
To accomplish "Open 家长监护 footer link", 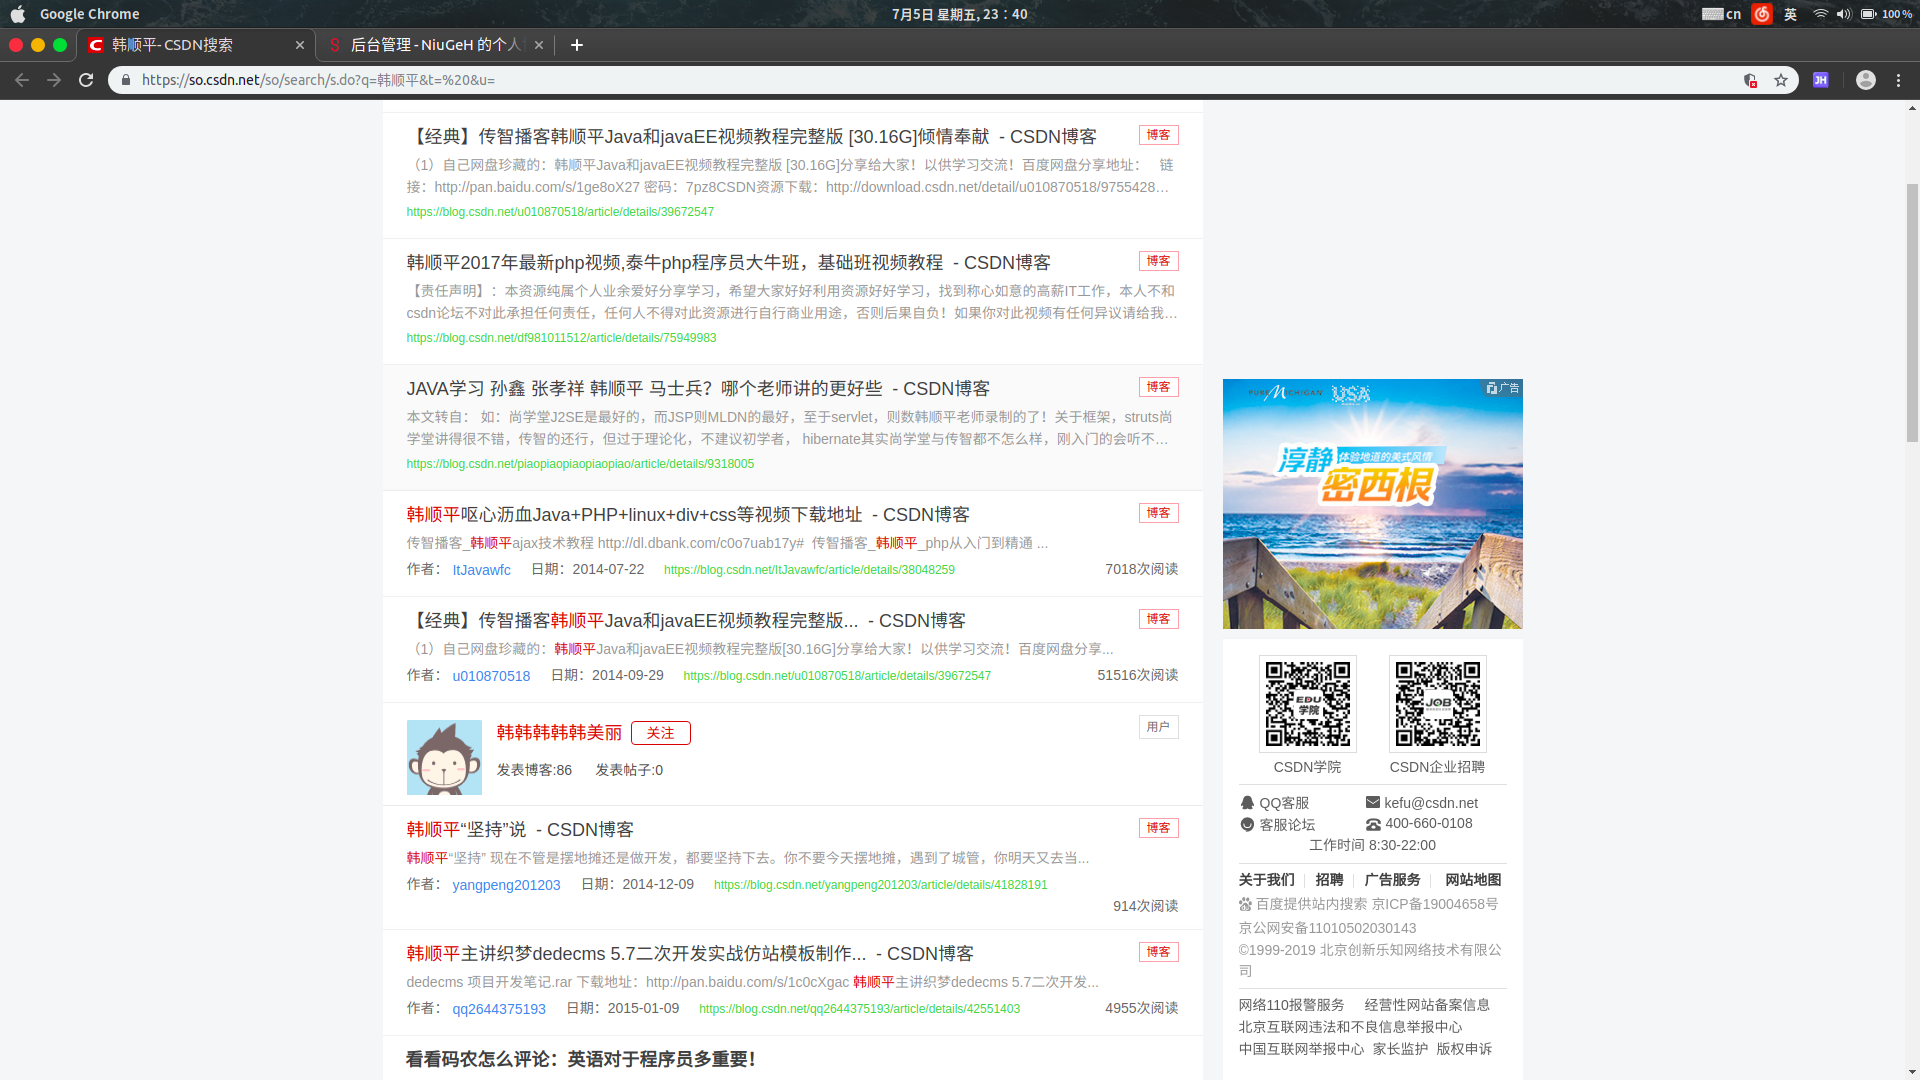I will pos(1400,1049).
